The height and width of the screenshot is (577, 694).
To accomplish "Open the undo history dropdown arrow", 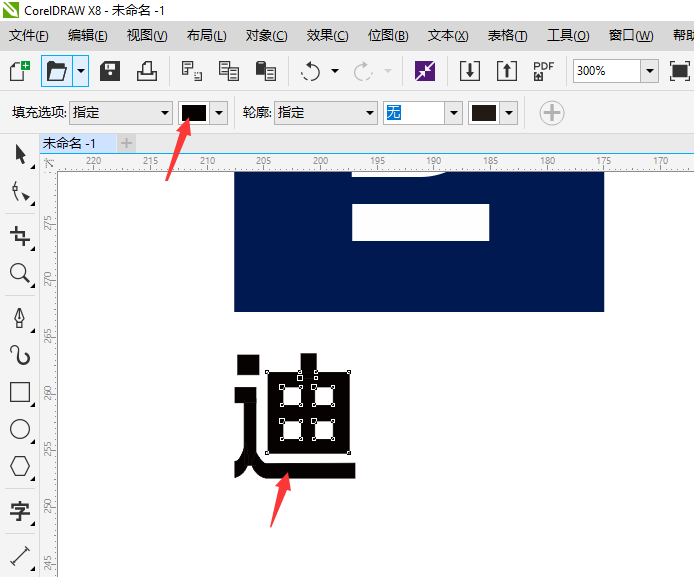I will click(x=335, y=71).
